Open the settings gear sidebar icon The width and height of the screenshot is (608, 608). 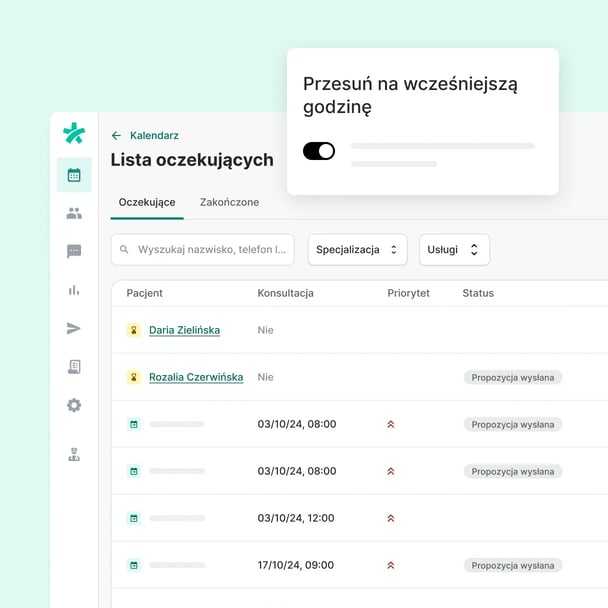(x=74, y=405)
